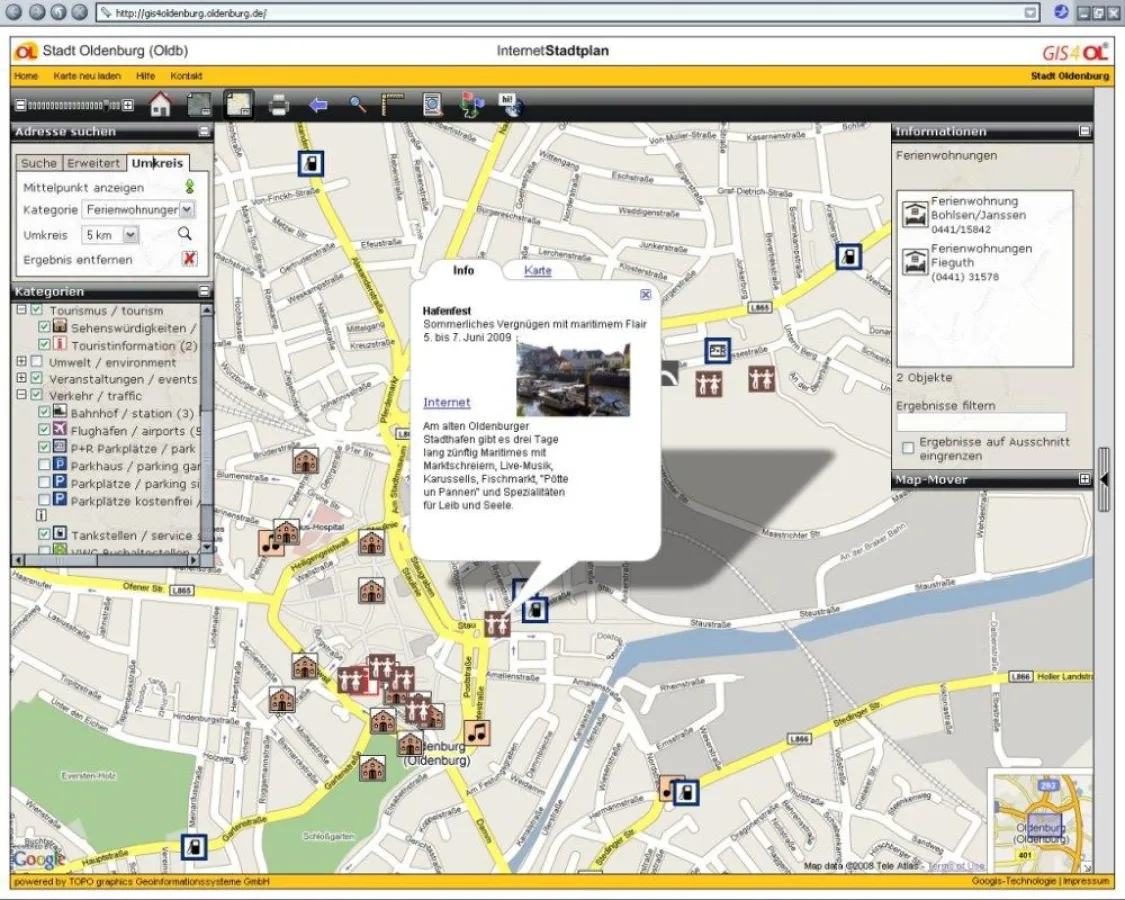The image size is (1125, 900).
Task: Select the magnifier zoom tool in toolbar
Action: 357,105
